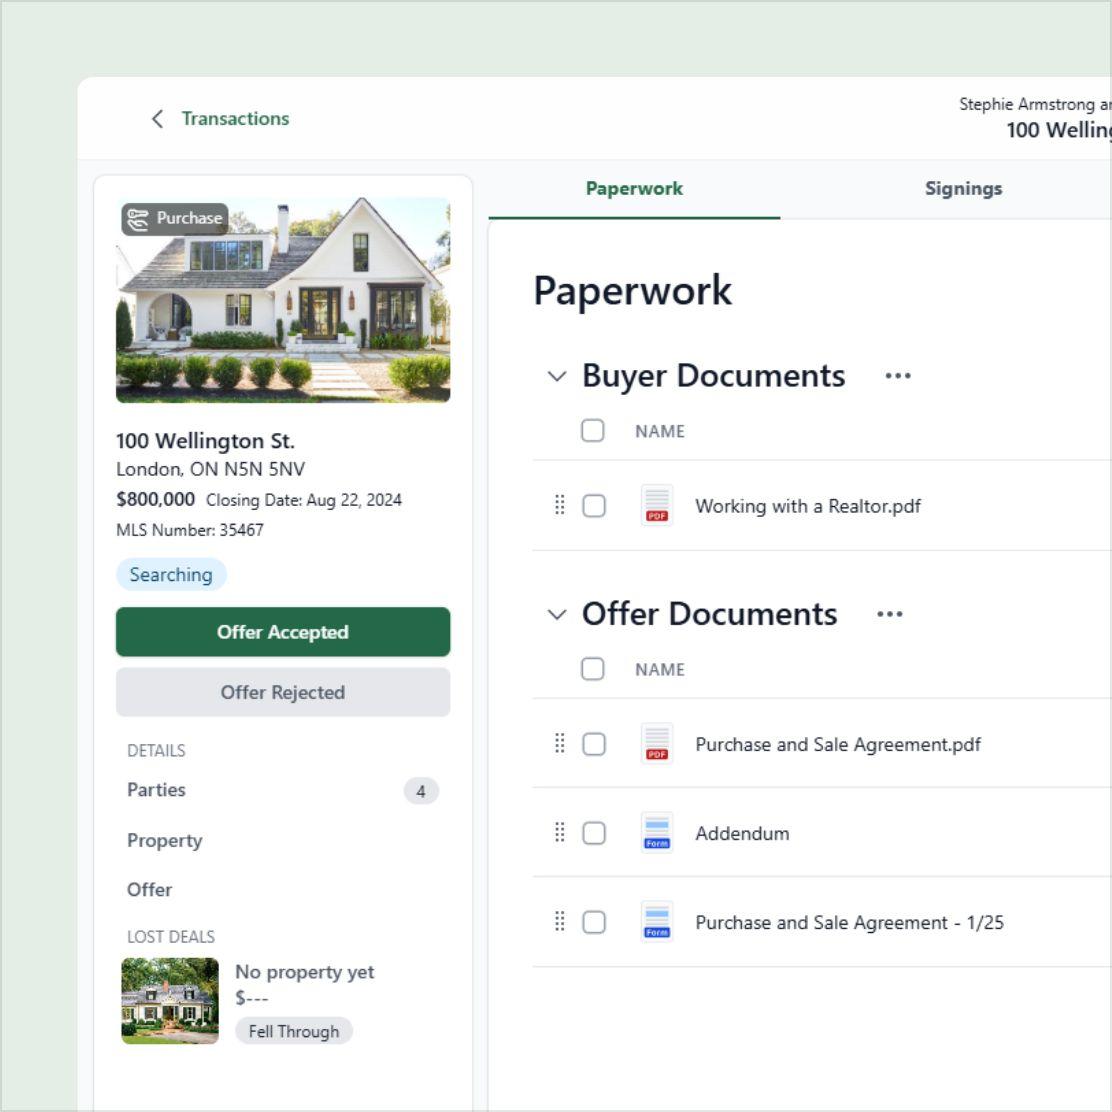Screen dimensions: 1112x1112
Task: Grab drag handle of Working with a Realtor row
Action: (560, 505)
